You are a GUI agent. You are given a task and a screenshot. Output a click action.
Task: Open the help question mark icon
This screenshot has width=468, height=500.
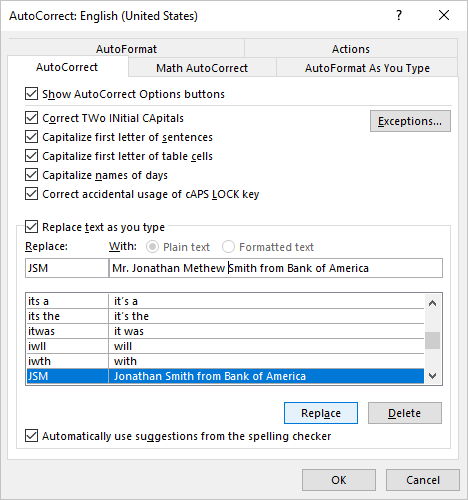click(399, 15)
